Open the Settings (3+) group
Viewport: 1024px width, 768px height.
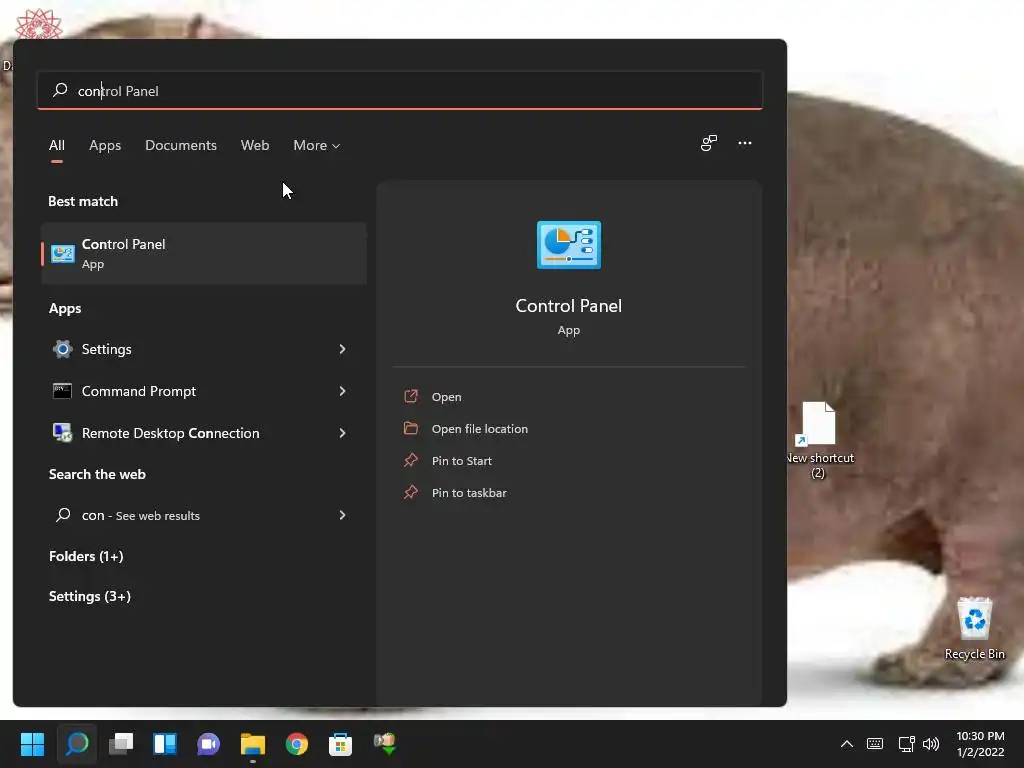click(x=90, y=596)
